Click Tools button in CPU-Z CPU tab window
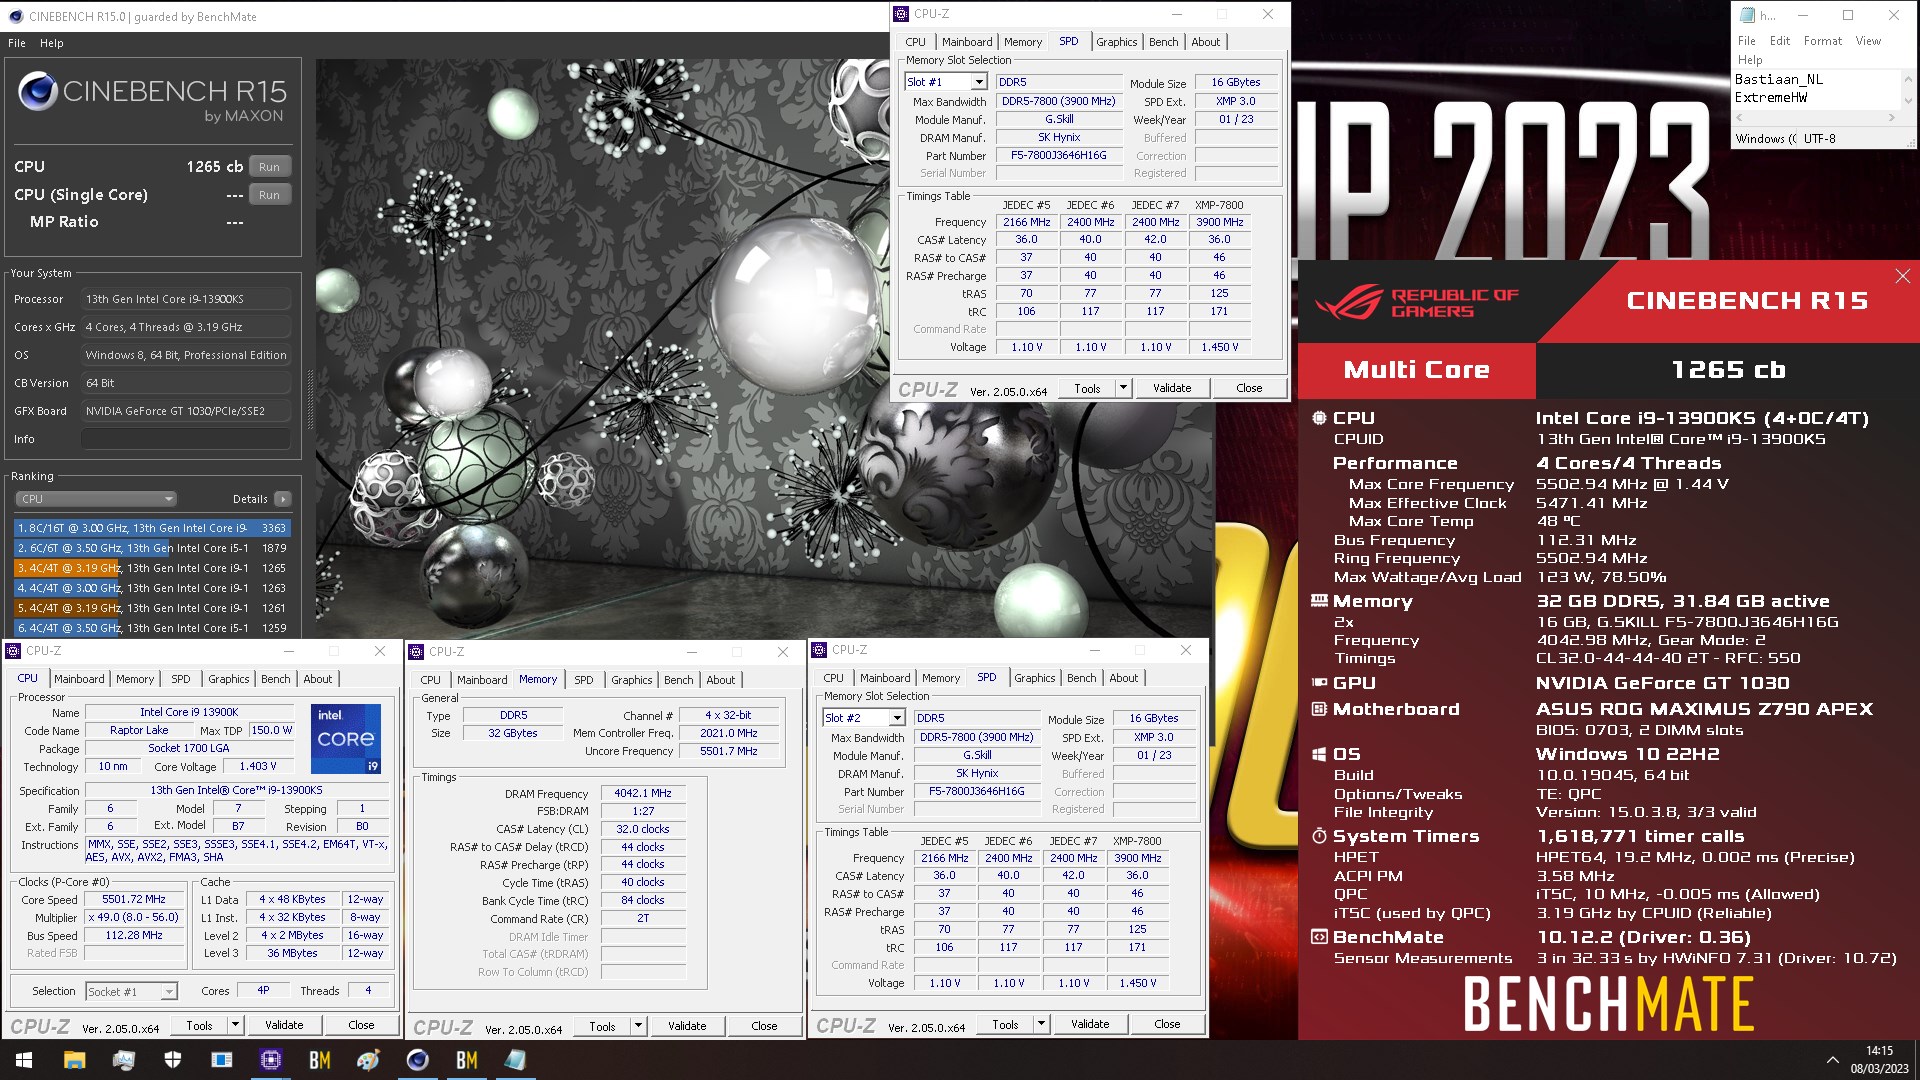The height and width of the screenshot is (1080, 1920). coord(199,1025)
